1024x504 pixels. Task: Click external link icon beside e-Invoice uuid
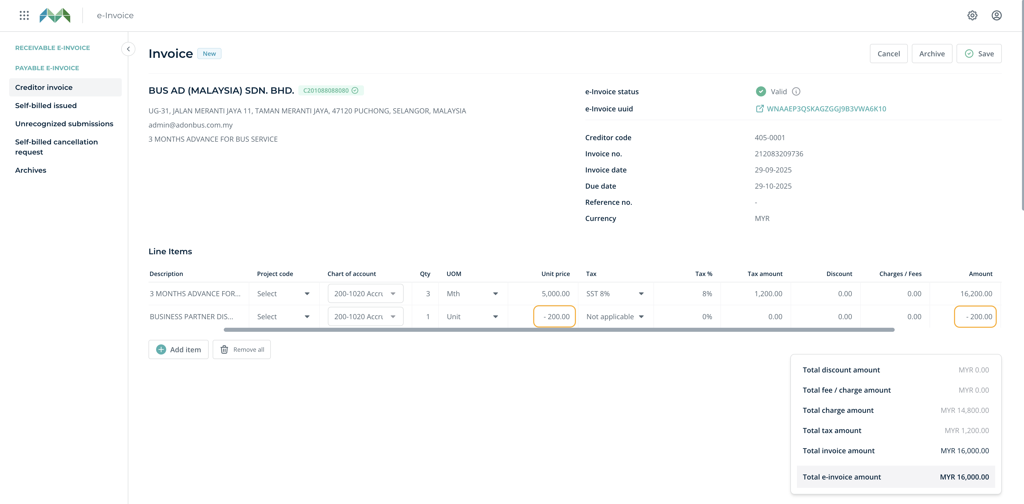point(760,109)
